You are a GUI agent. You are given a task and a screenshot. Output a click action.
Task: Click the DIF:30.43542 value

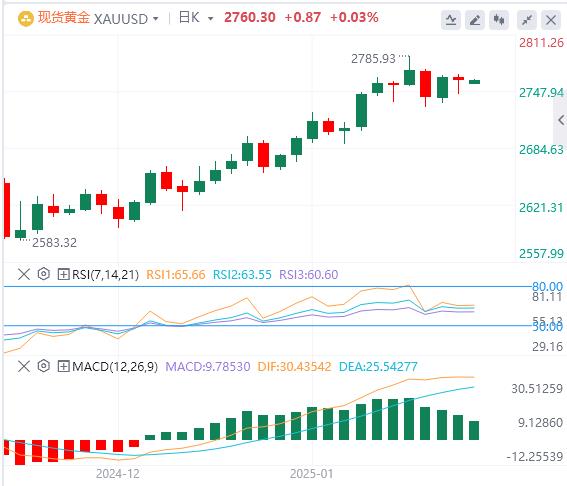coord(294,367)
